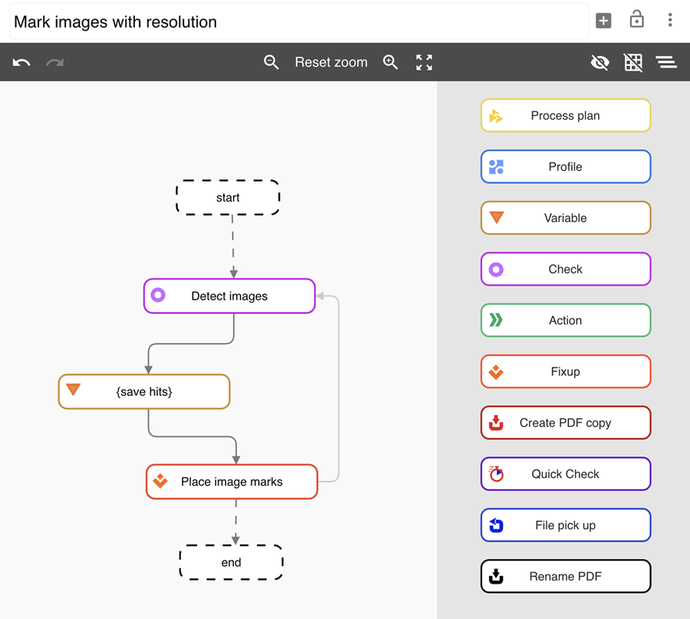
Task: Click the undo arrow icon
Action: (x=21, y=62)
